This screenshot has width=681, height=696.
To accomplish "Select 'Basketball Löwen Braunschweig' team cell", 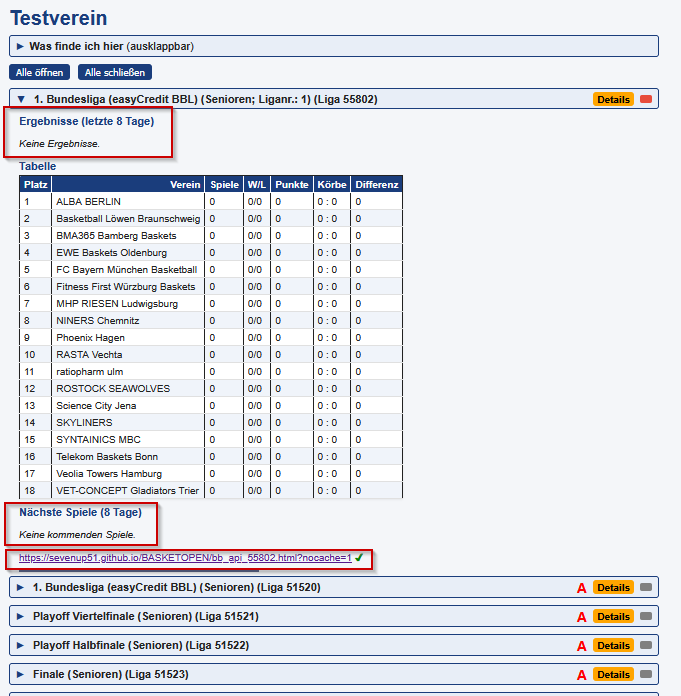I will tap(128, 218).
